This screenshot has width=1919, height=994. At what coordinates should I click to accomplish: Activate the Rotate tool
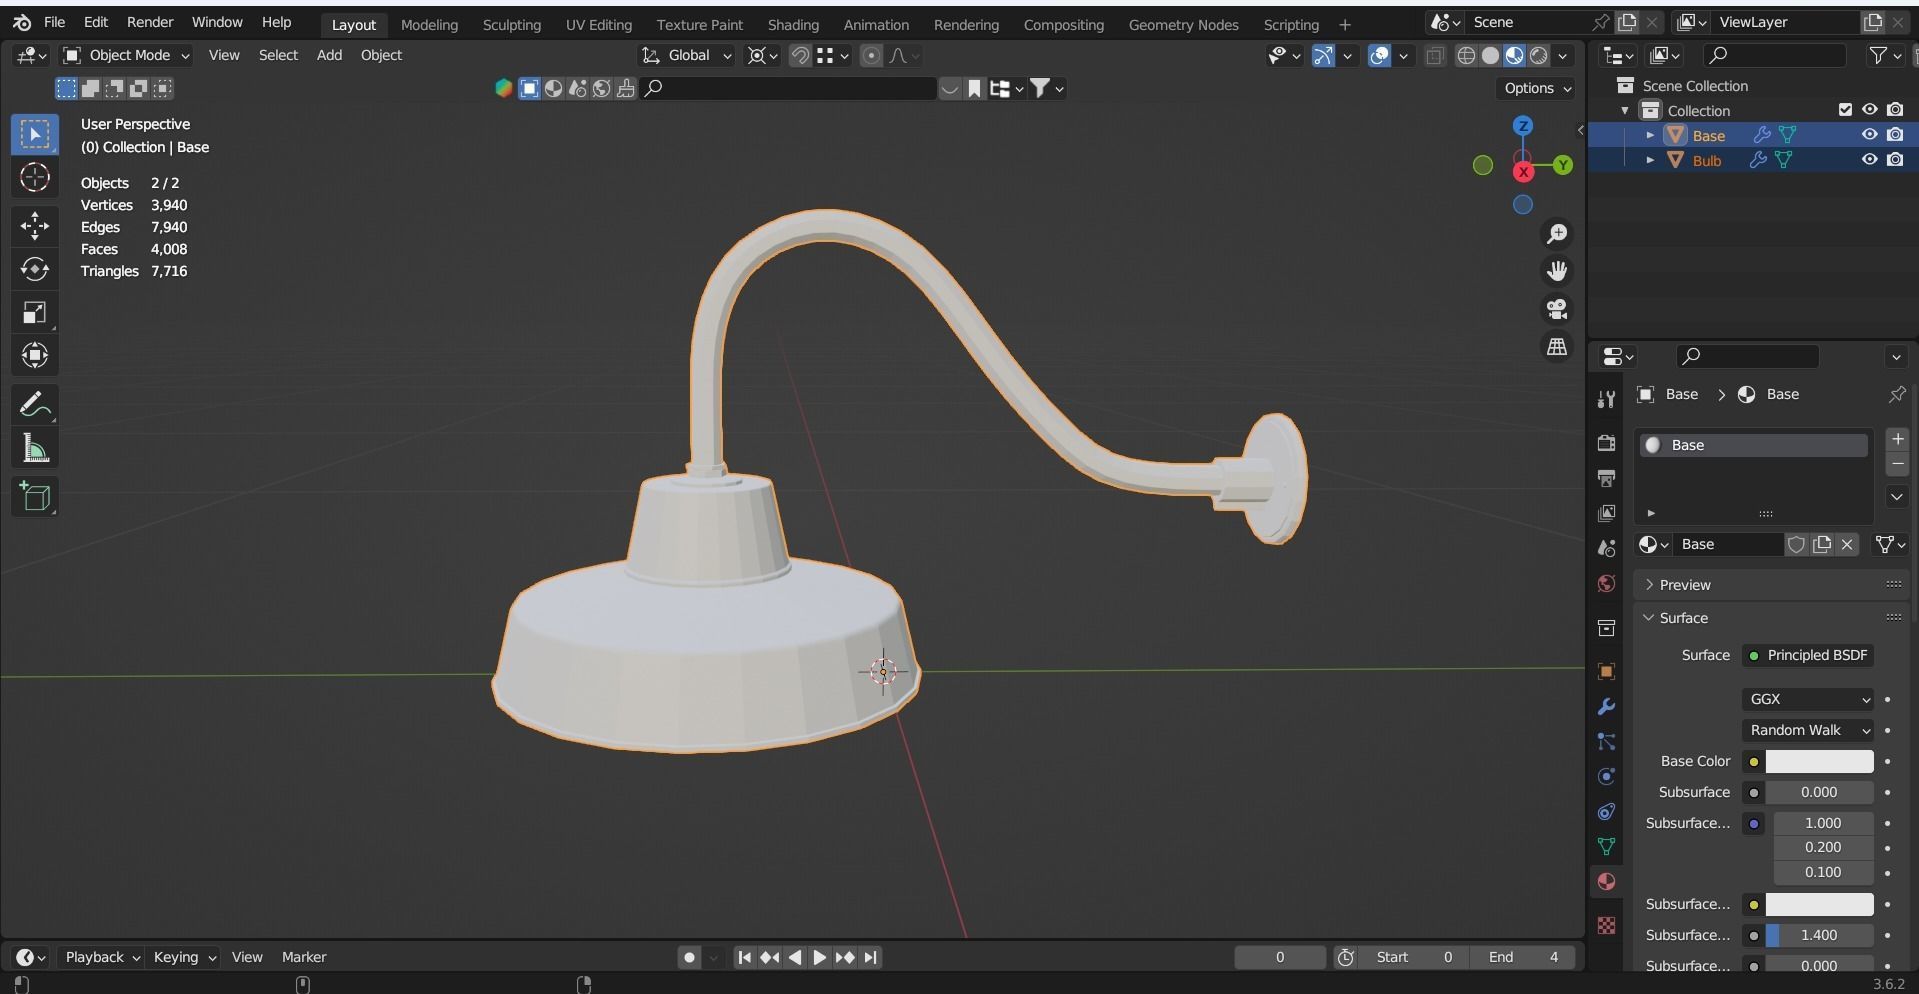pos(35,270)
